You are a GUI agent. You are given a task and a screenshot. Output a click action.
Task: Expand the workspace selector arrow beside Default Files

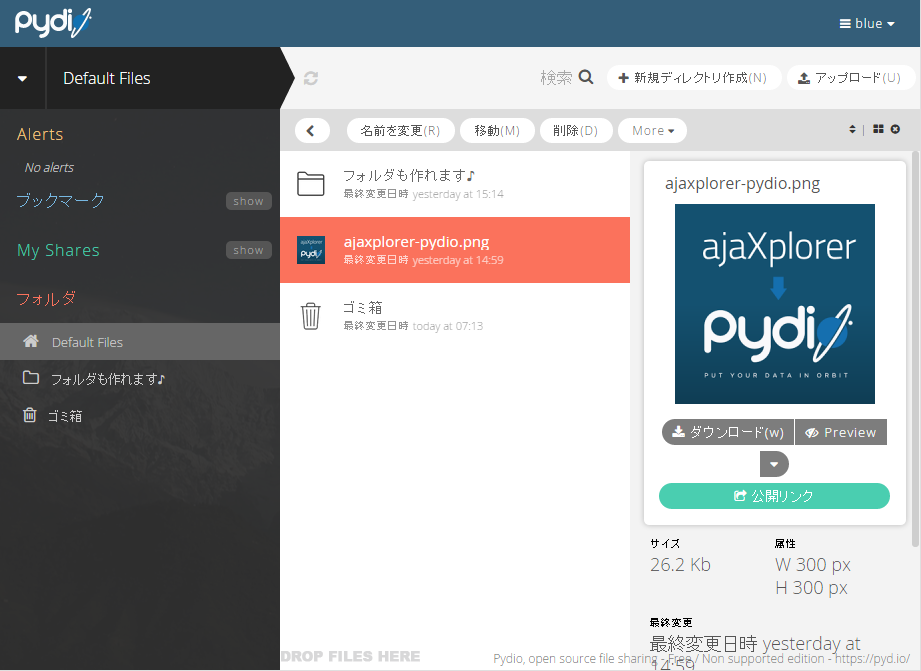22,78
